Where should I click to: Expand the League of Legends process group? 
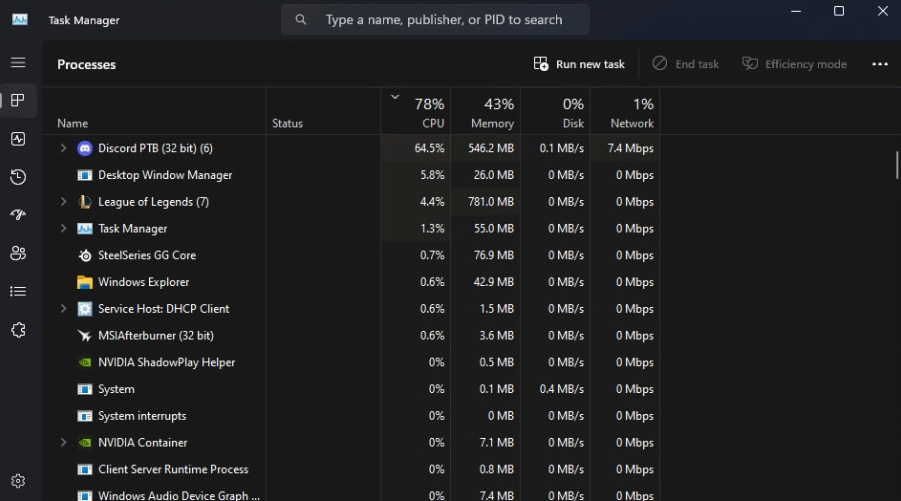coord(63,202)
